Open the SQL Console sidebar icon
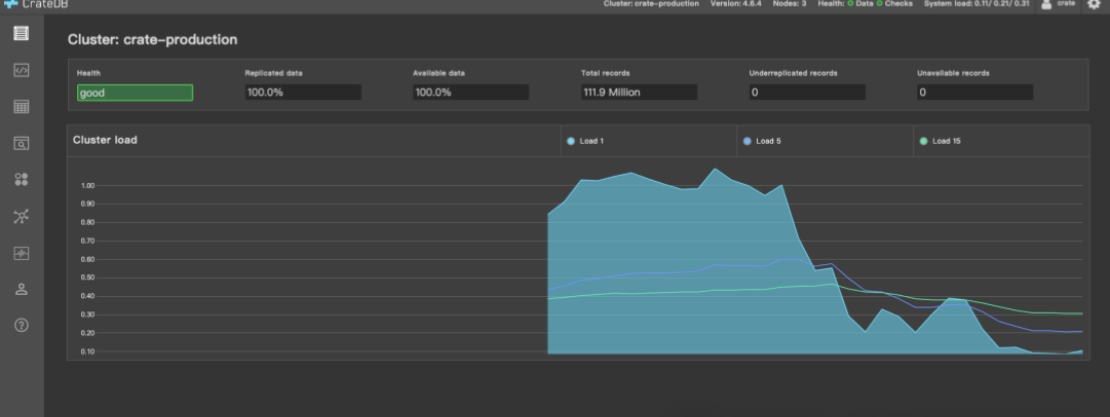This screenshot has height=417, width=1110. click(21, 70)
